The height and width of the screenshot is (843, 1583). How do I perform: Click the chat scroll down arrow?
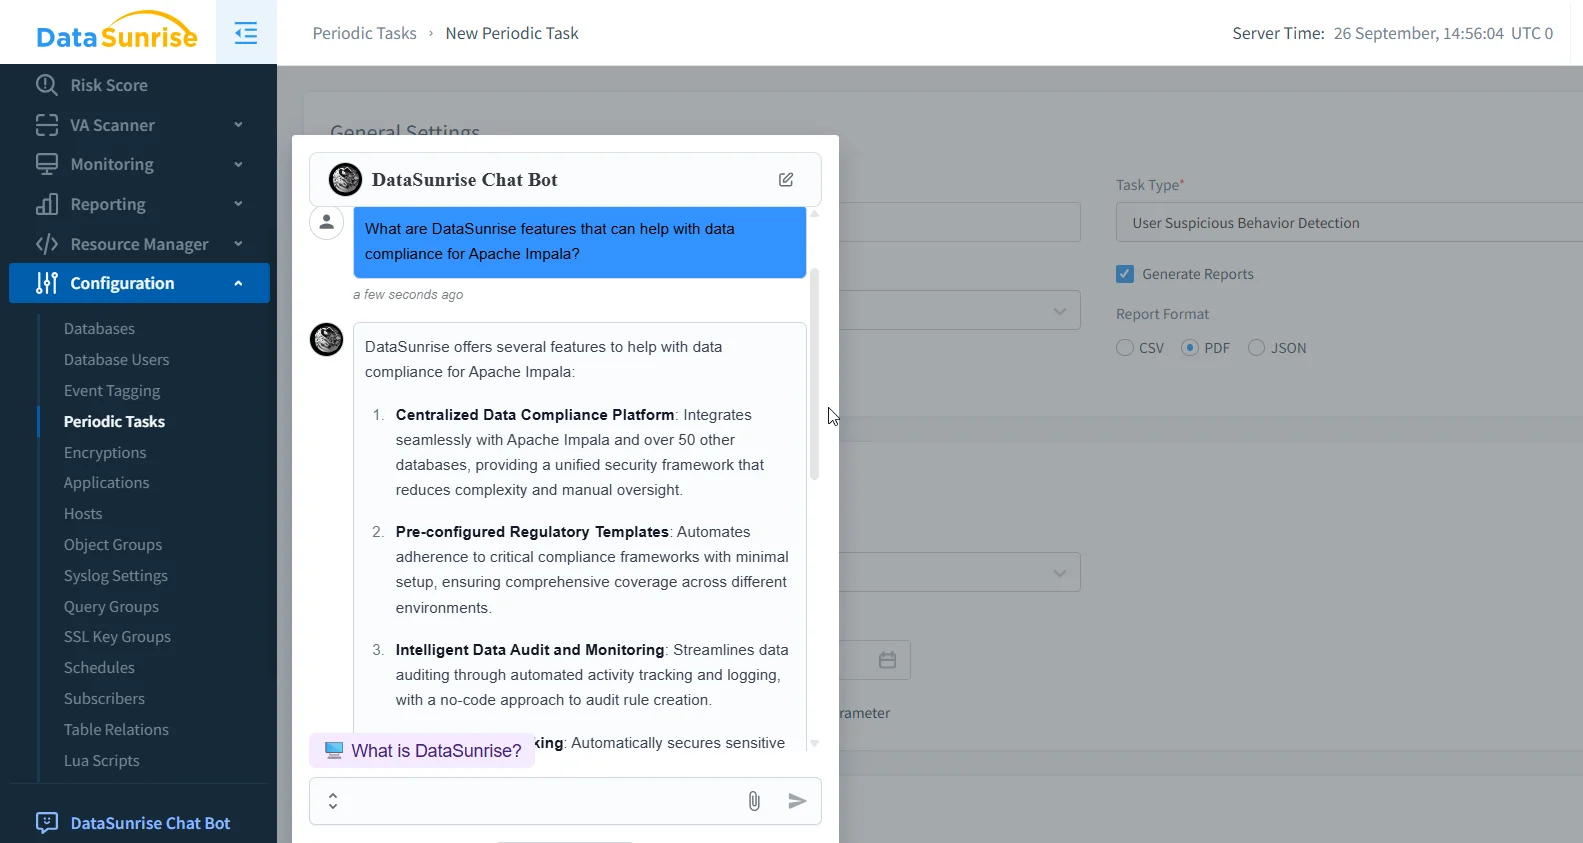pyautogui.click(x=814, y=744)
